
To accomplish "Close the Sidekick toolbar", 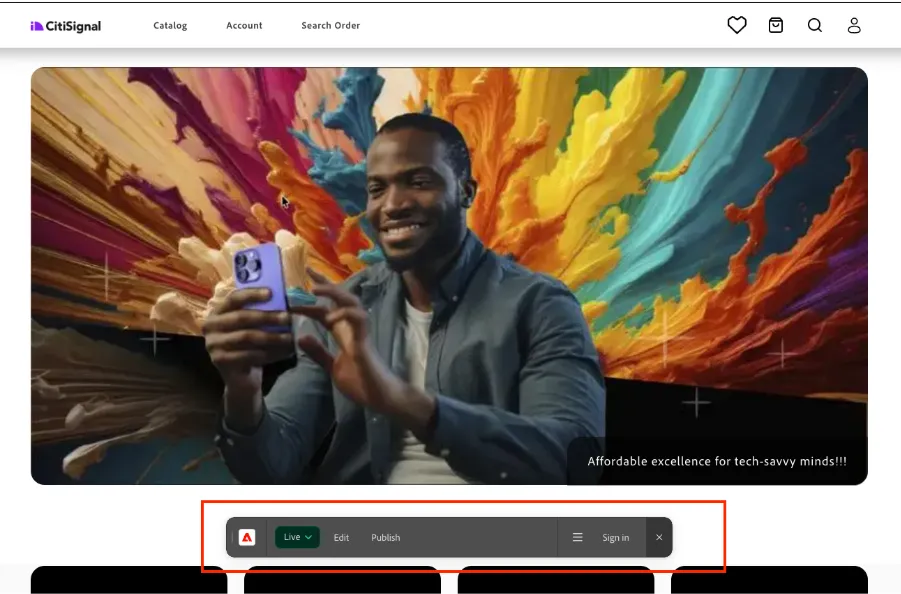I will 659,537.
